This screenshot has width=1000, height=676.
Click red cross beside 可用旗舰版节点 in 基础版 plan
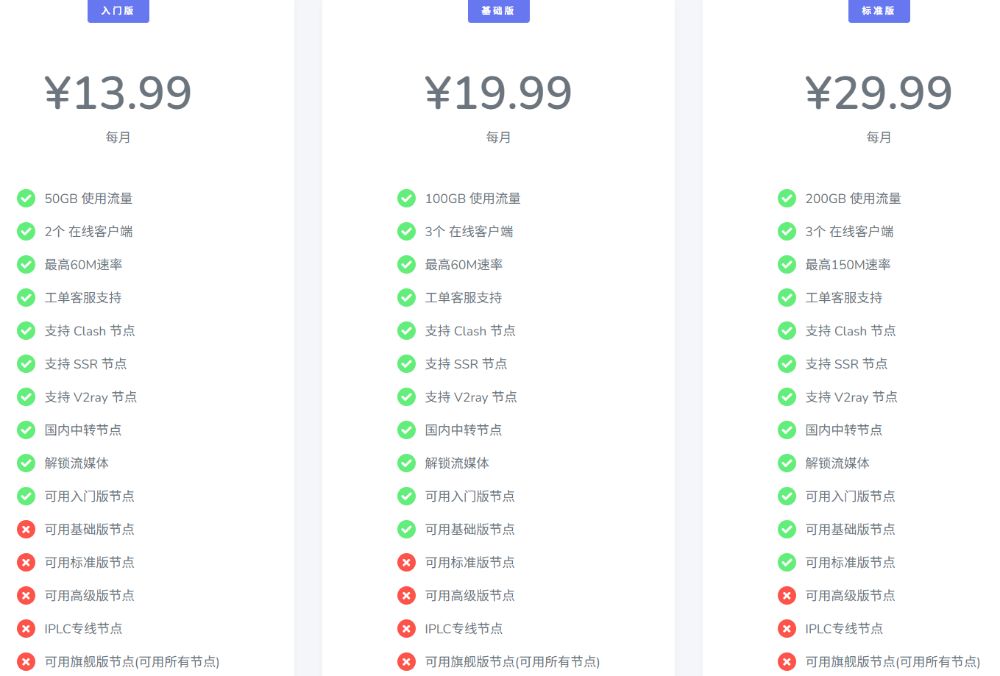click(406, 661)
